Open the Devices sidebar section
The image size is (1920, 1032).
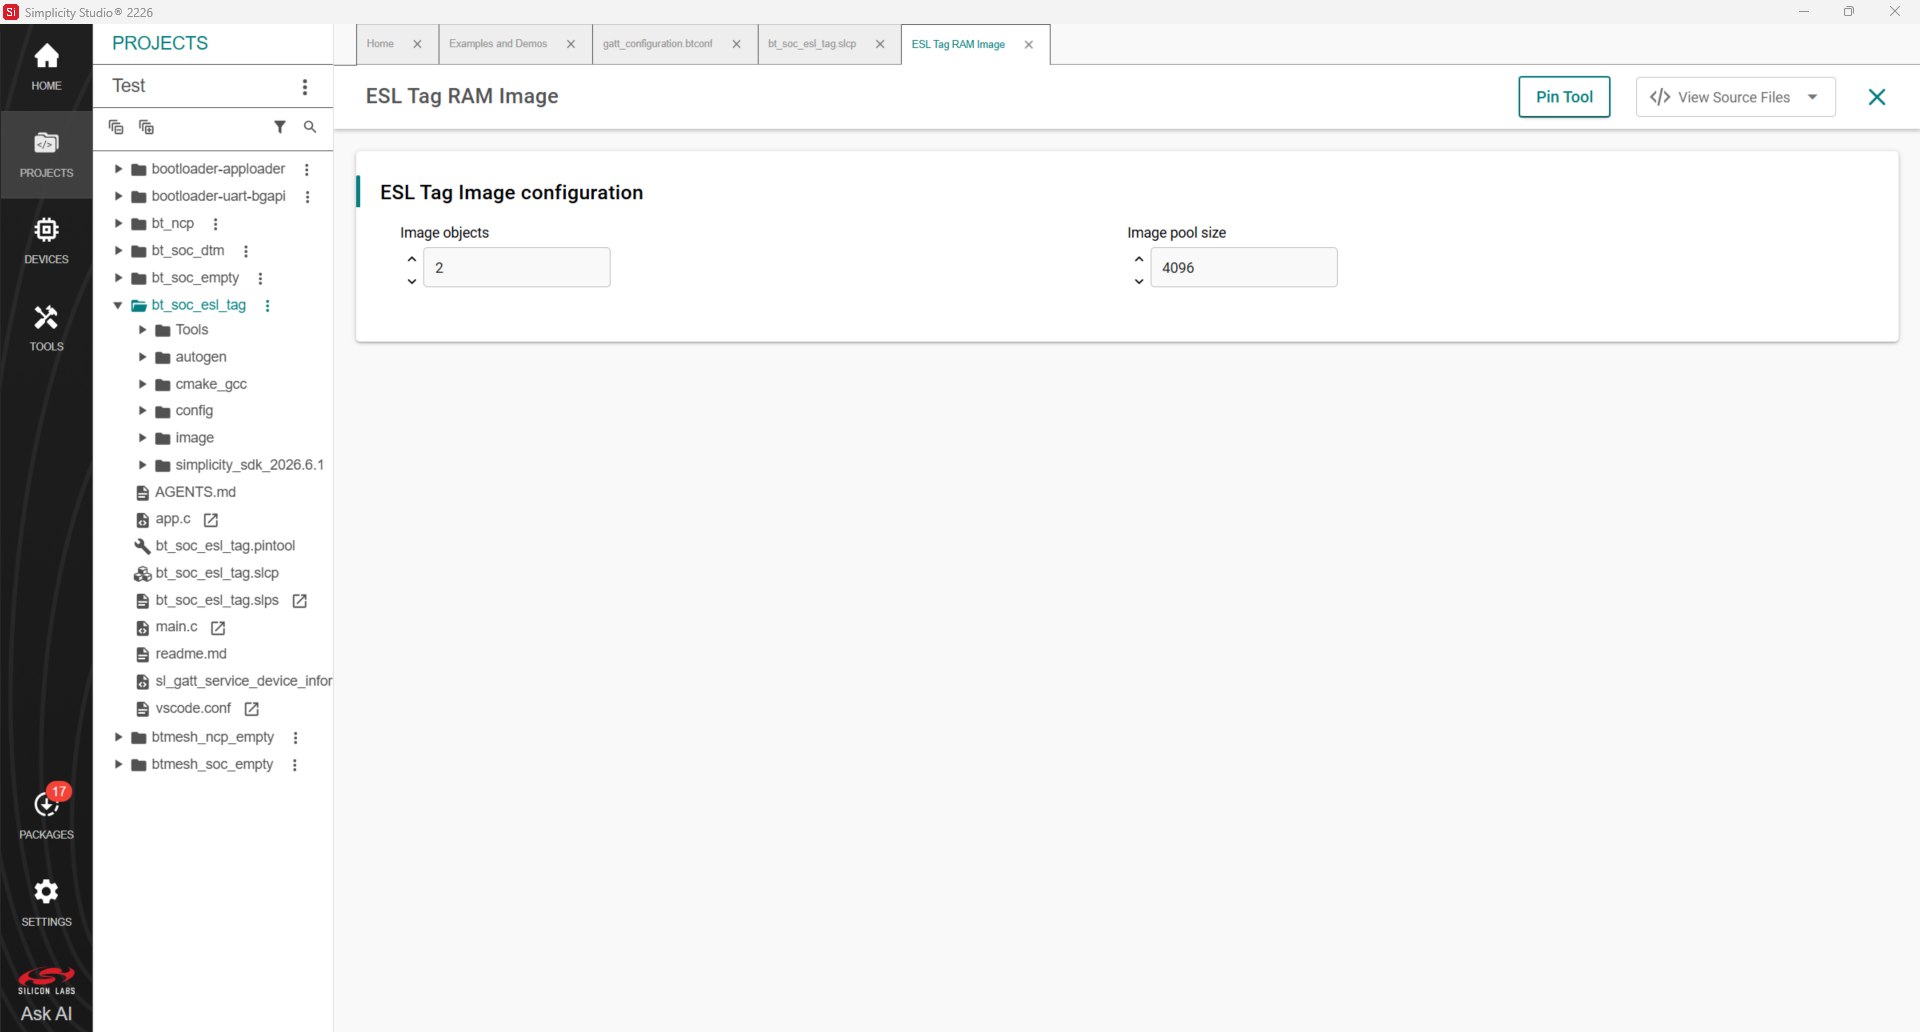tap(46, 241)
